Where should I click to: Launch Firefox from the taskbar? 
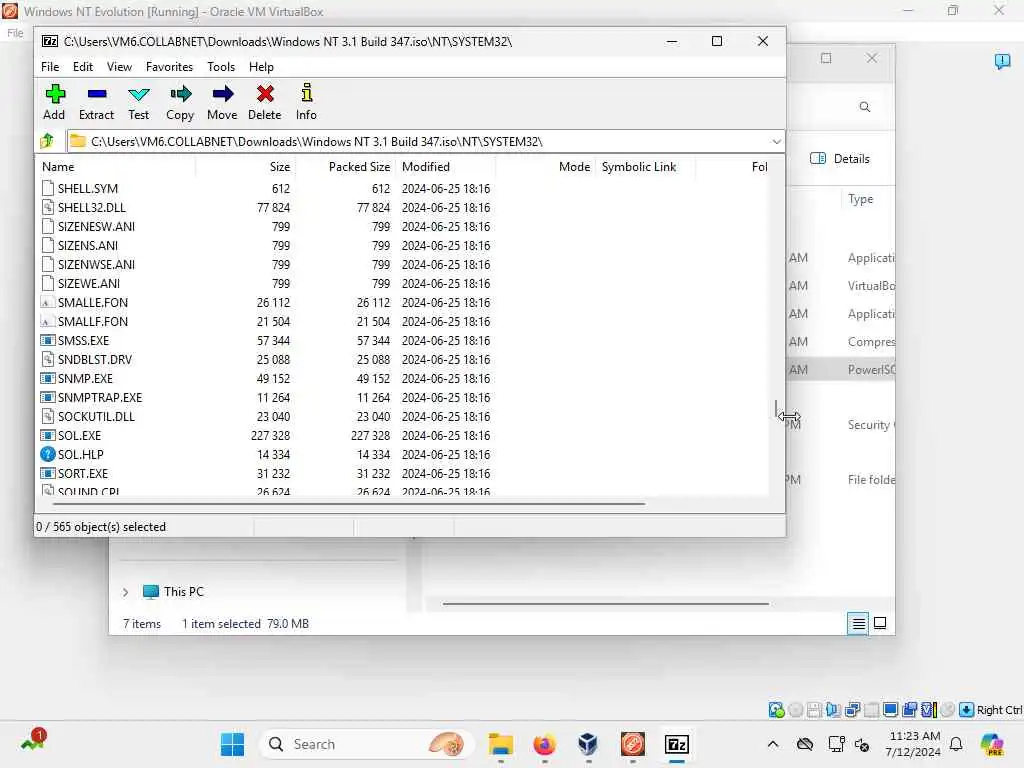544,744
